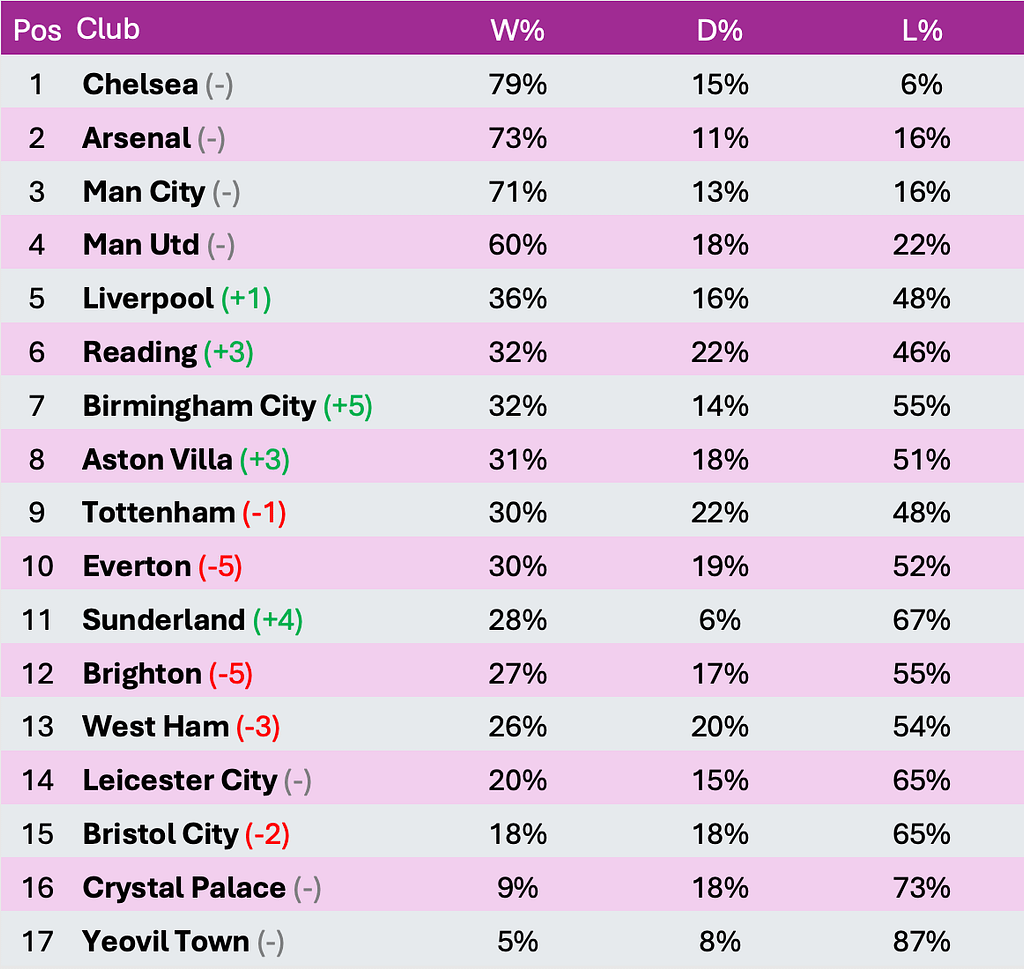Viewport: 1024px width, 969px height.
Task: Click the L% column header
Action: coord(921,30)
